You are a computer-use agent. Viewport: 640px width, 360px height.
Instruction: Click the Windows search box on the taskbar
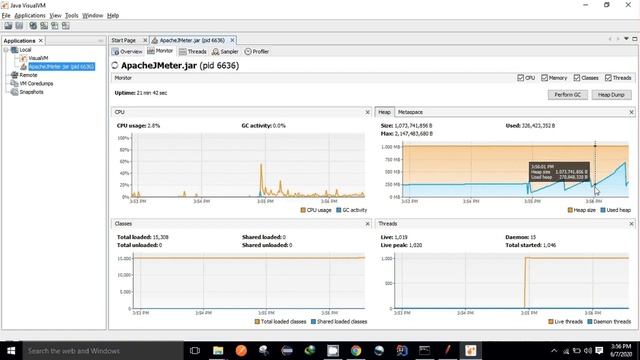[103, 351]
